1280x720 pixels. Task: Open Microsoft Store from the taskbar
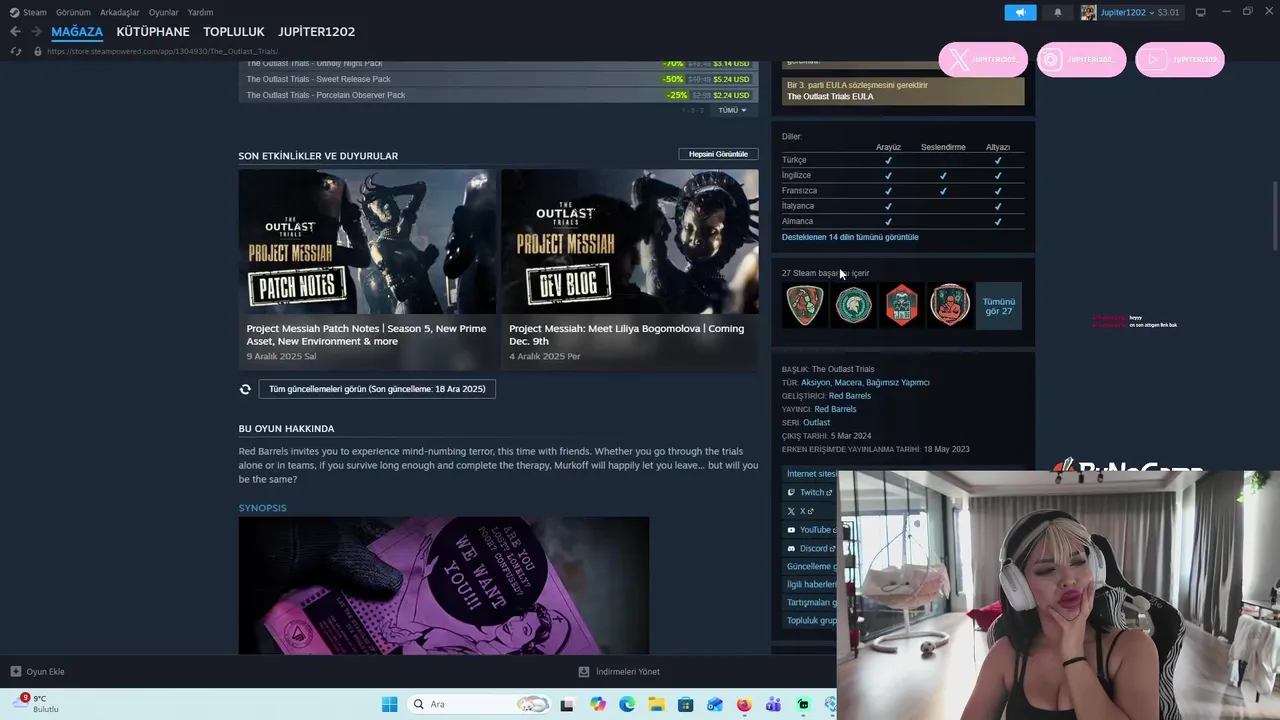(x=685, y=704)
